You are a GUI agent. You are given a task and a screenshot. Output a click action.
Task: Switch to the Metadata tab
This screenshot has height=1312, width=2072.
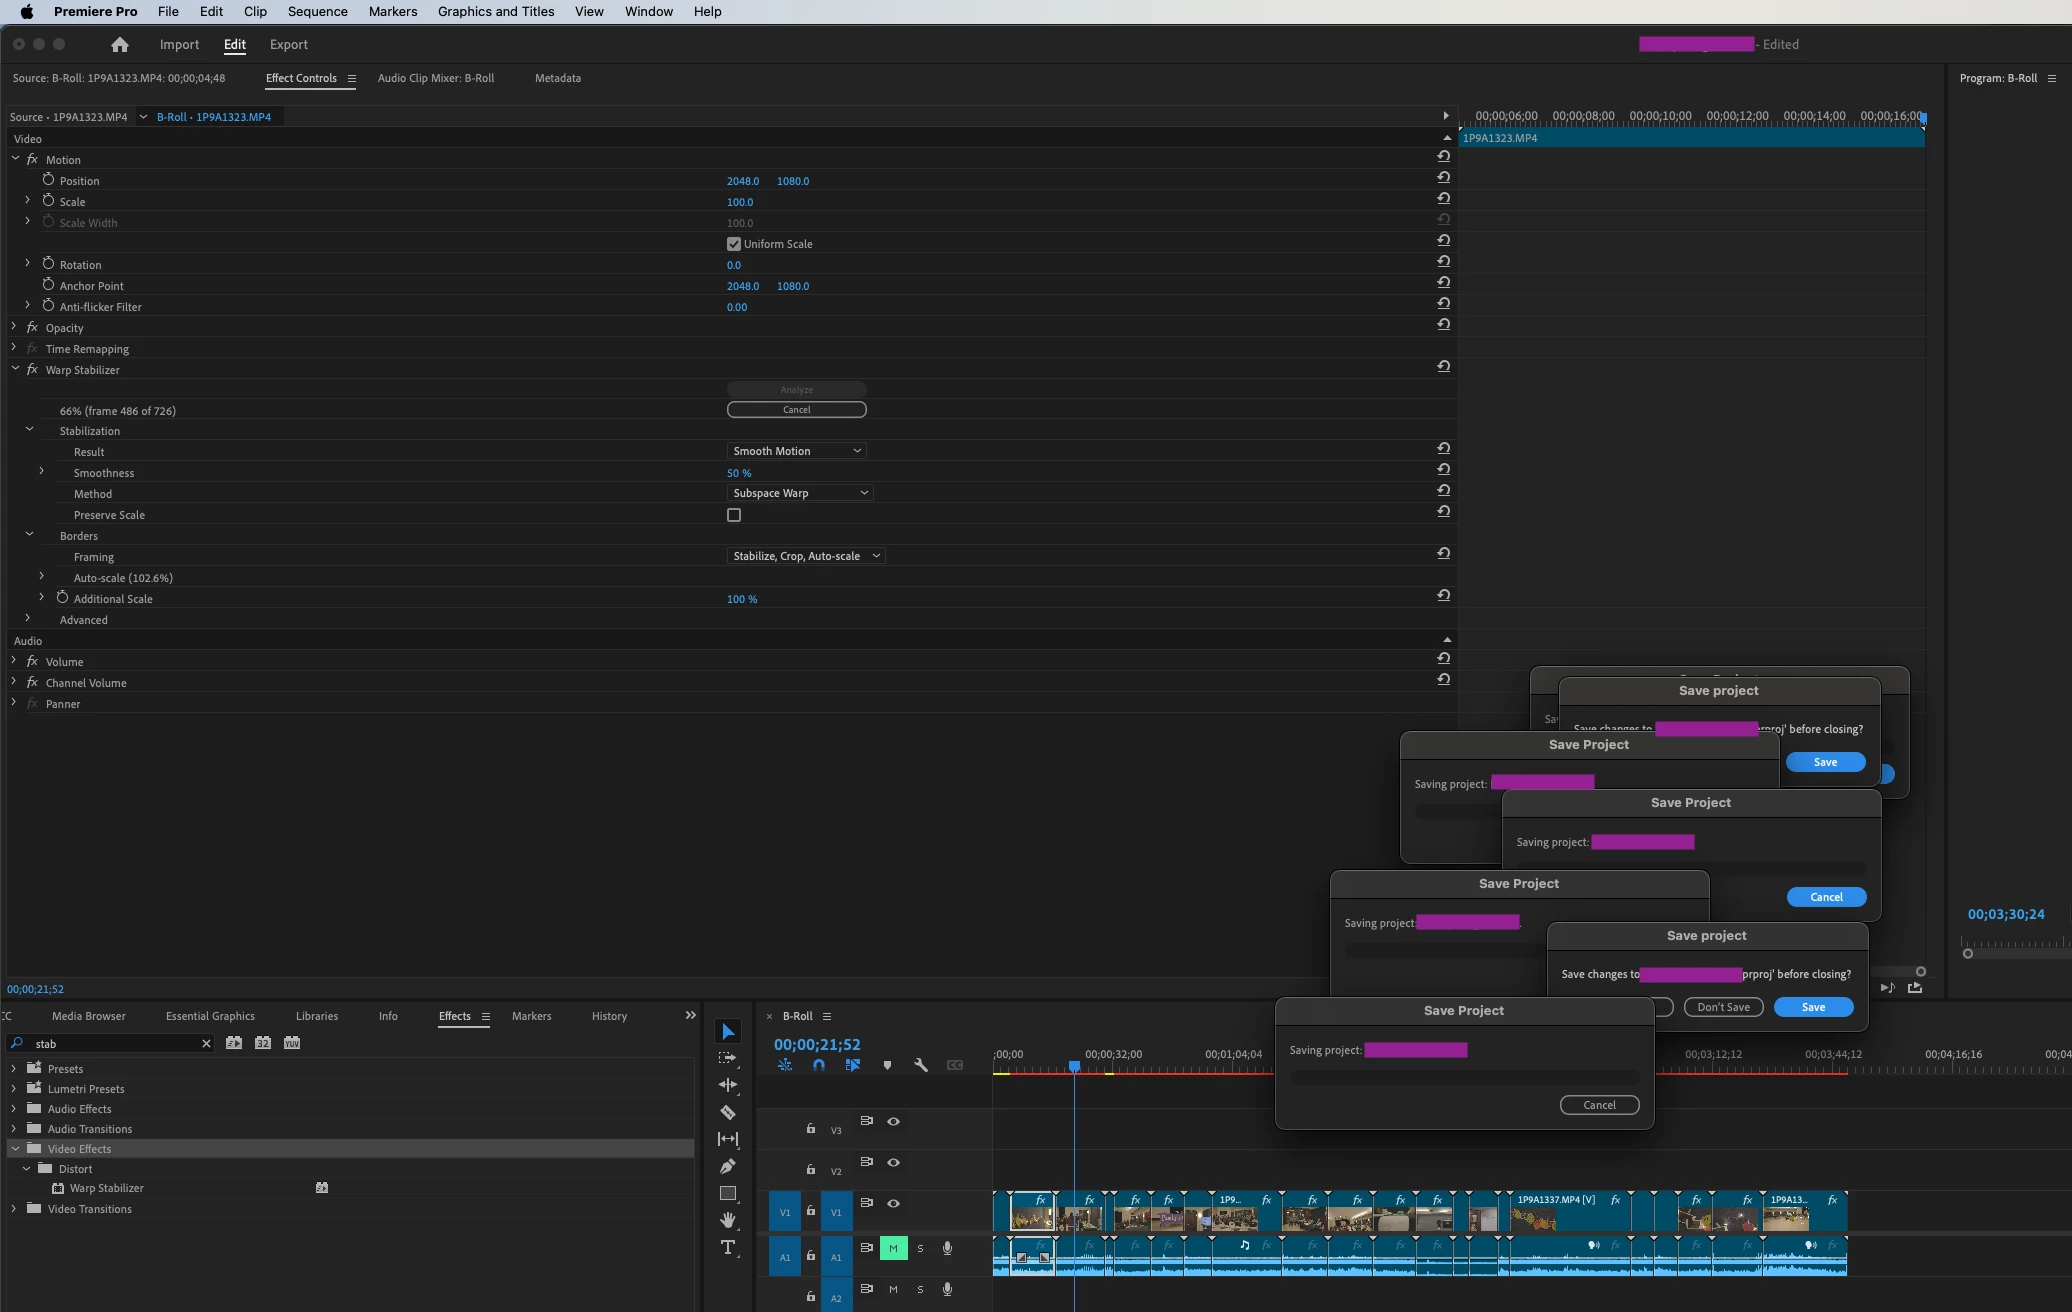coord(557,78)
